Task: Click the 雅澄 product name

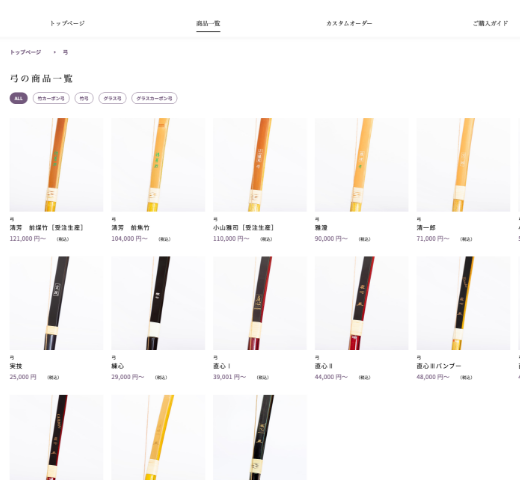Action: 321,228
